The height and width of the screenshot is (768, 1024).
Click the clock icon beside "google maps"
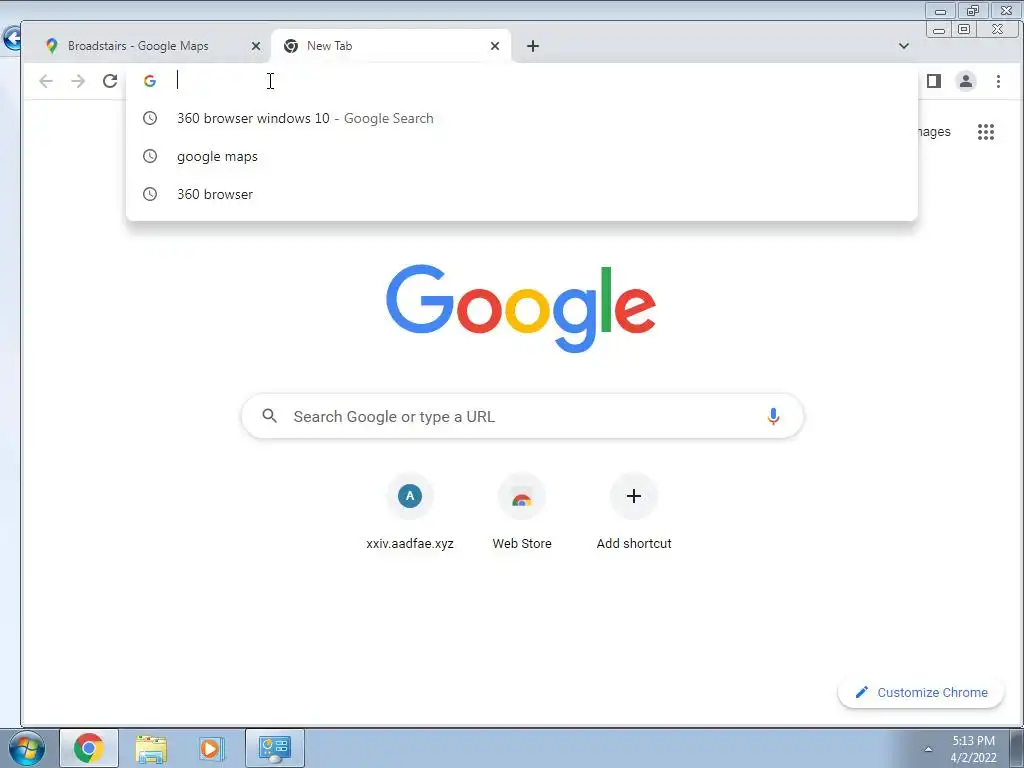click(150, 156)
